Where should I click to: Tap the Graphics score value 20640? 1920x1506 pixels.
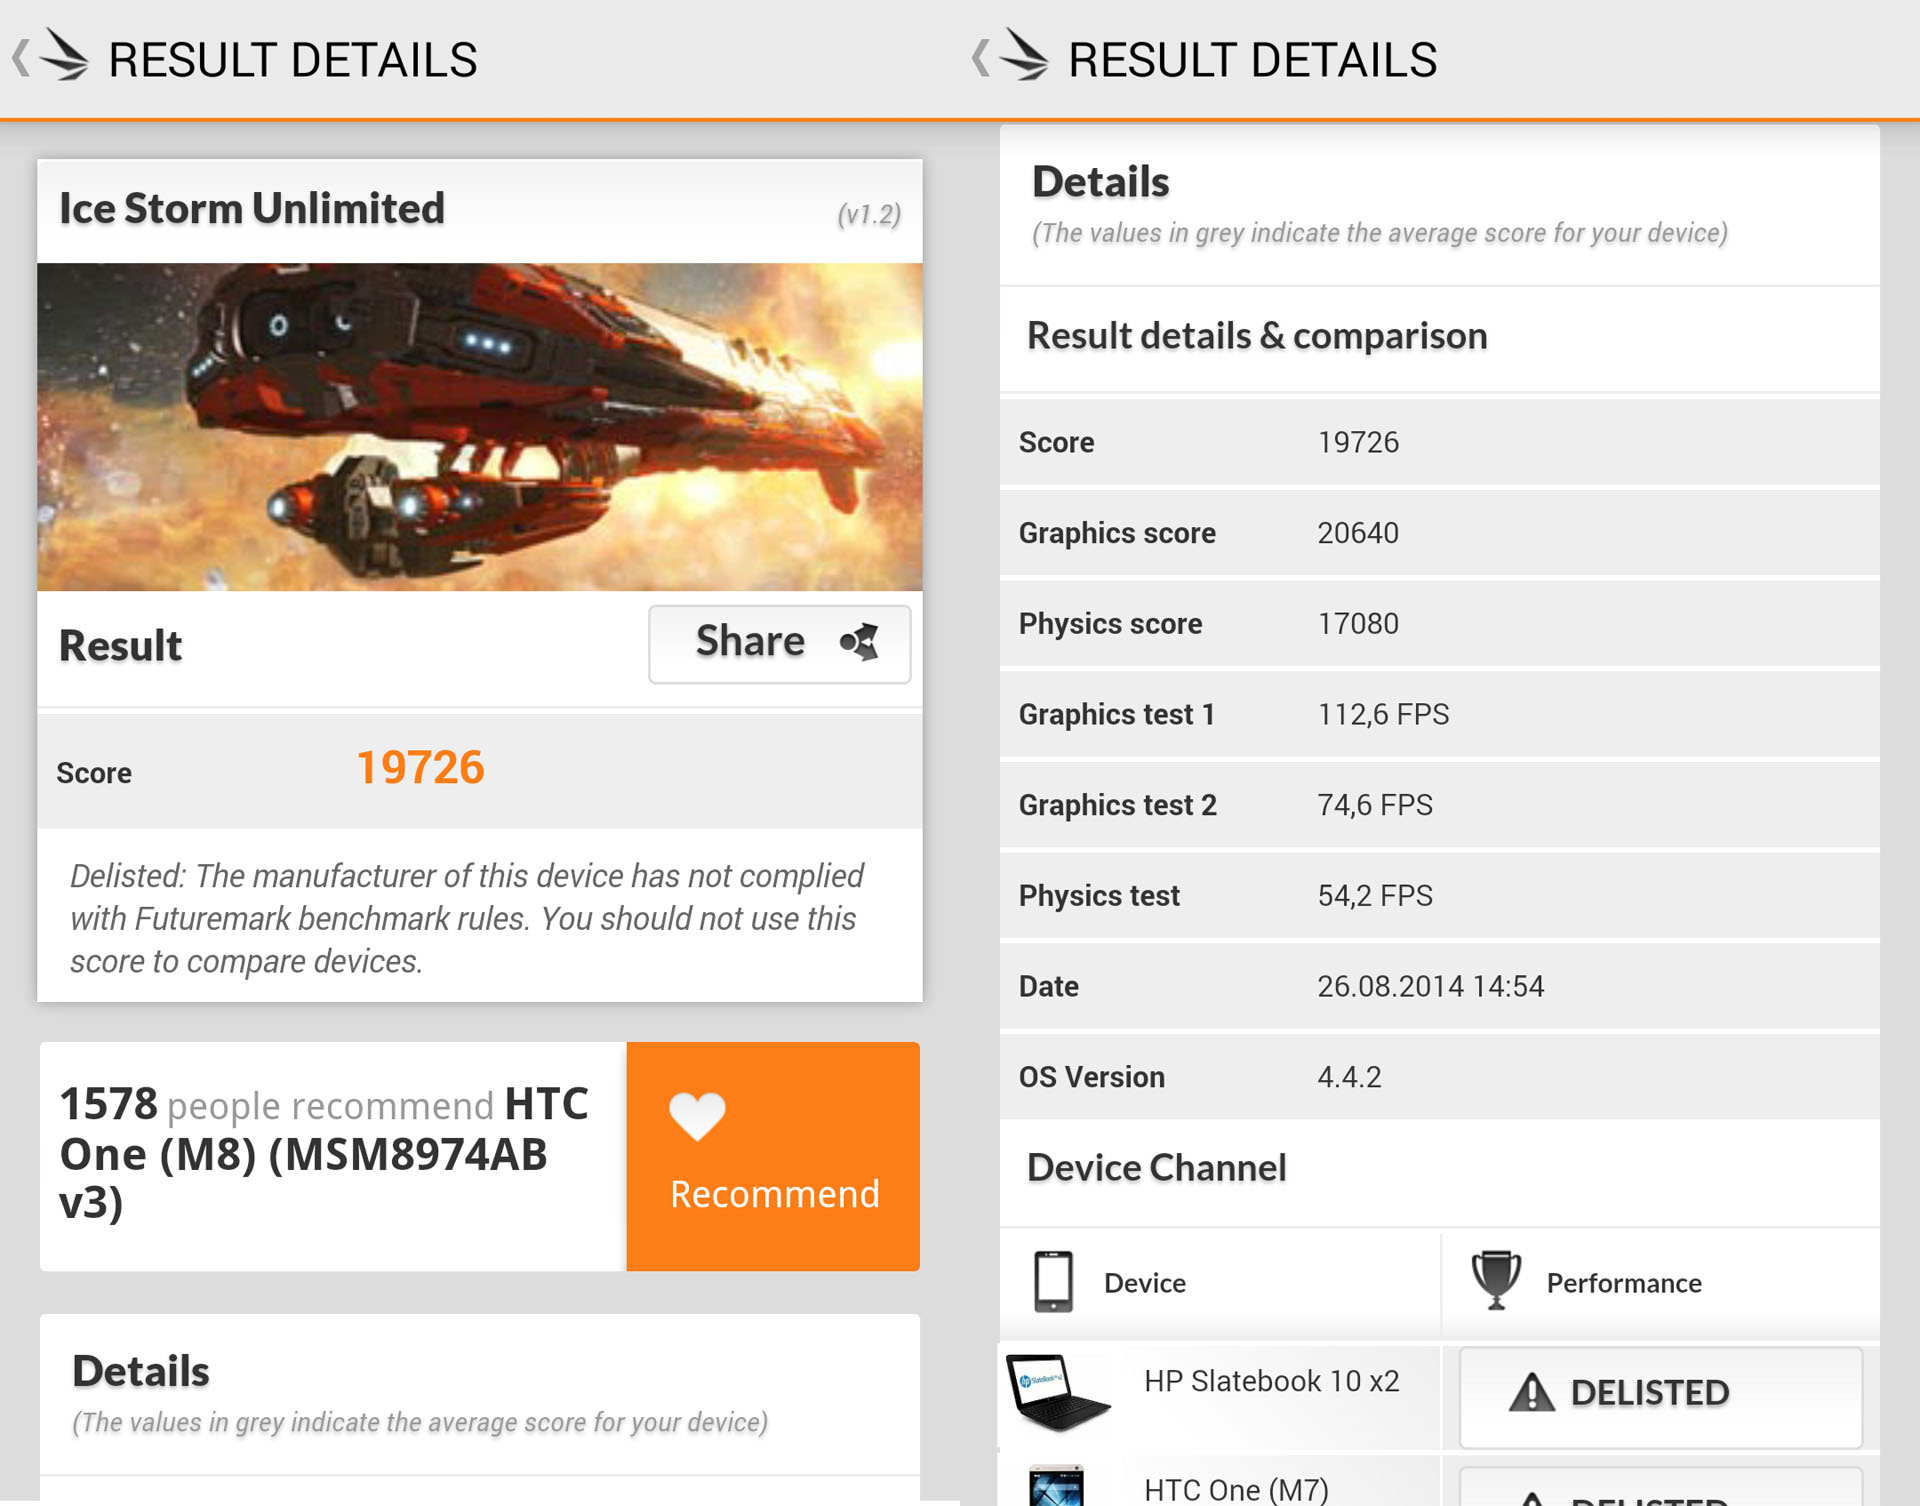pyautogui.click(x=1358, y=533)
